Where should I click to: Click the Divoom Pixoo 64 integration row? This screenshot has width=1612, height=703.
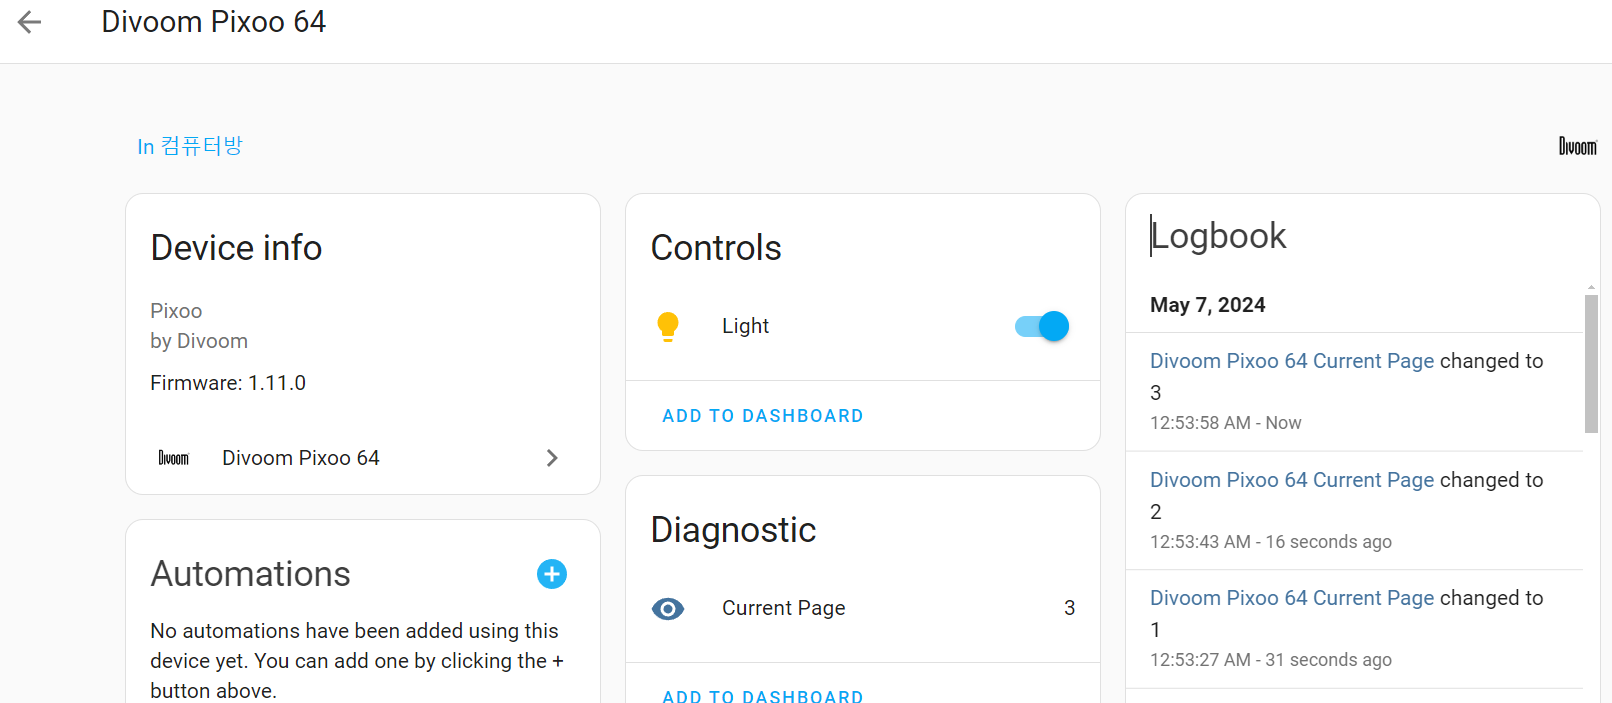pyautogui.click(x=363, y=458)
